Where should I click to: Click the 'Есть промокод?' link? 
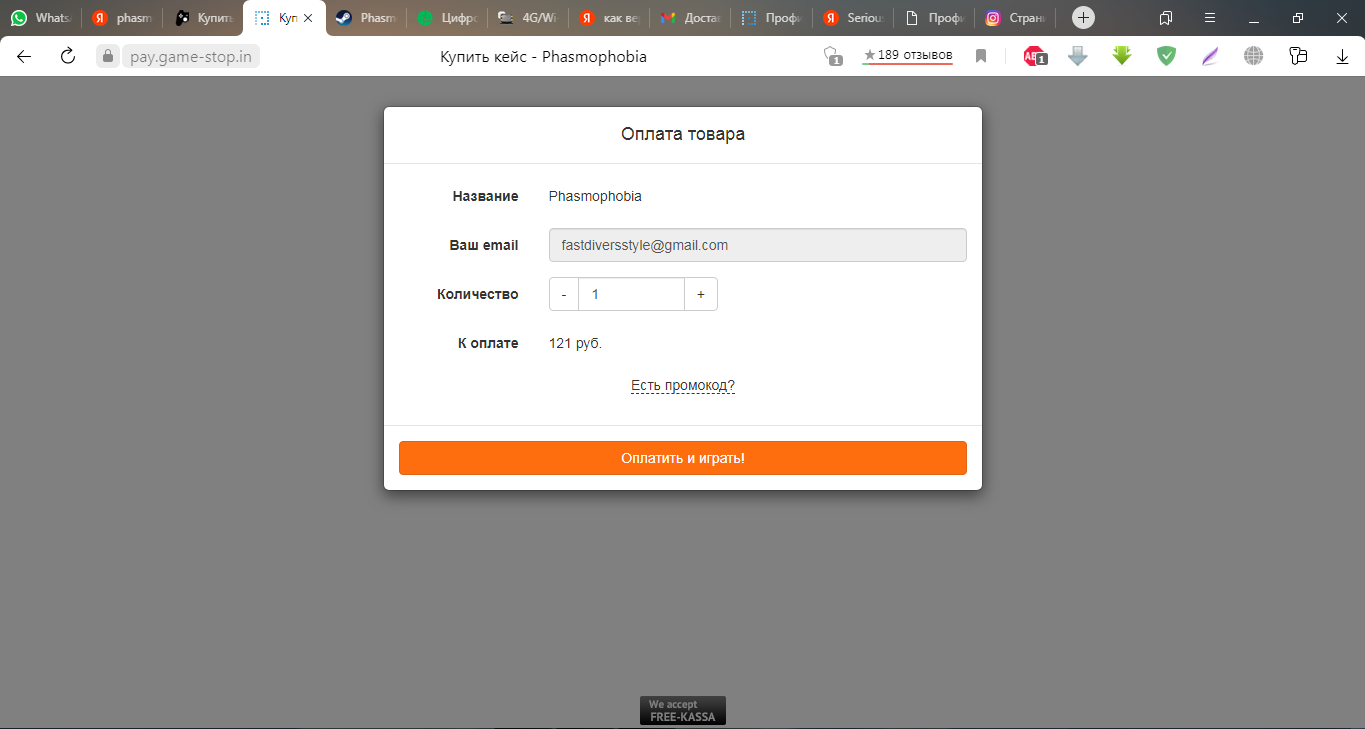683,385
